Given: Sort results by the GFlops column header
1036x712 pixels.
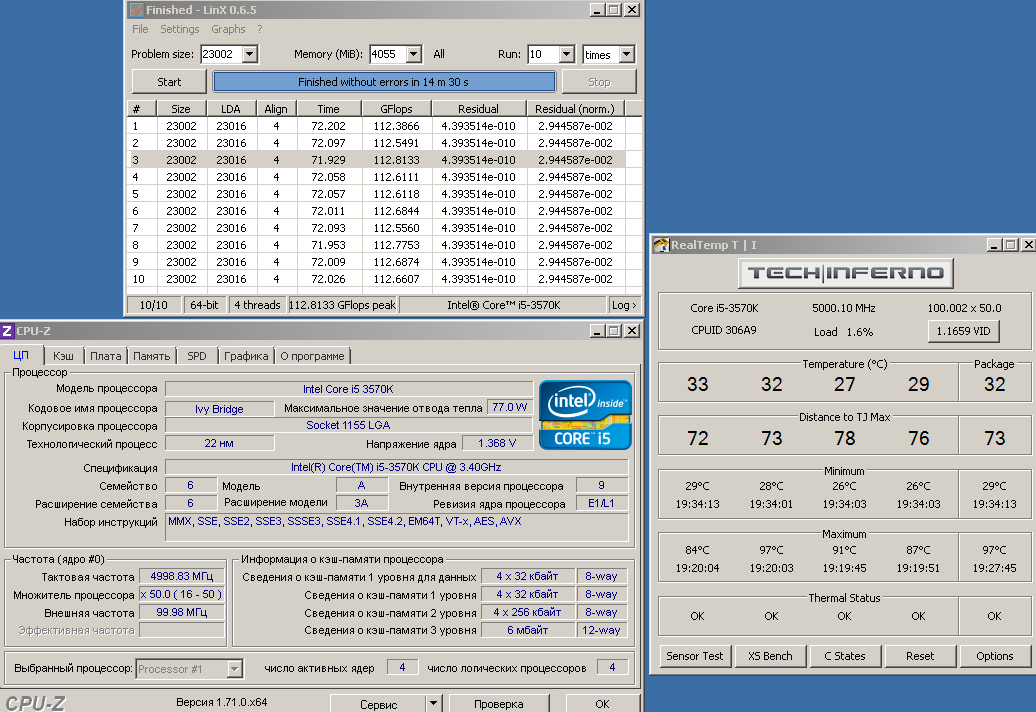Looking at the screenshot, I should (396, 109).
